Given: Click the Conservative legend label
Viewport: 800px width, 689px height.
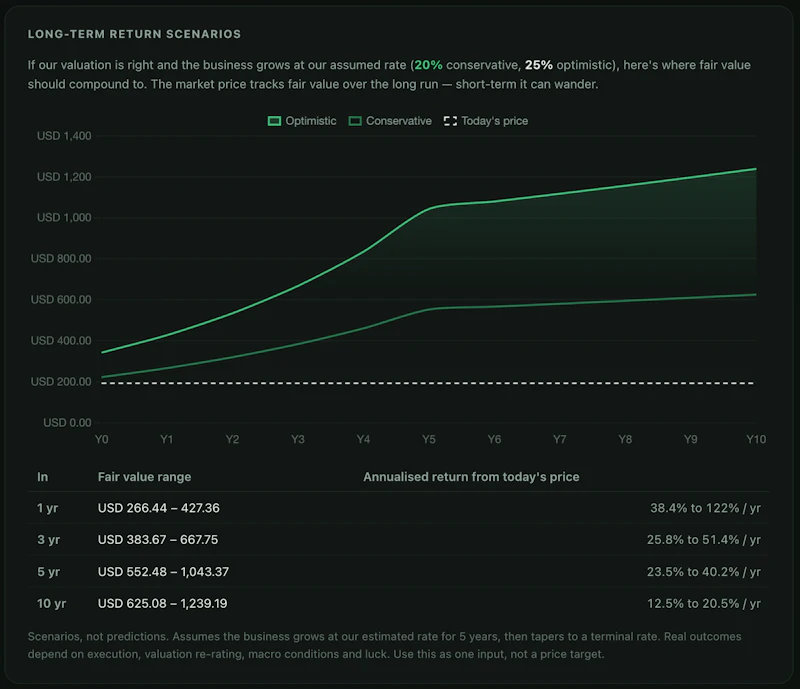Looking at the screenshot, I should pyautogui.click(x=398, y=121).
